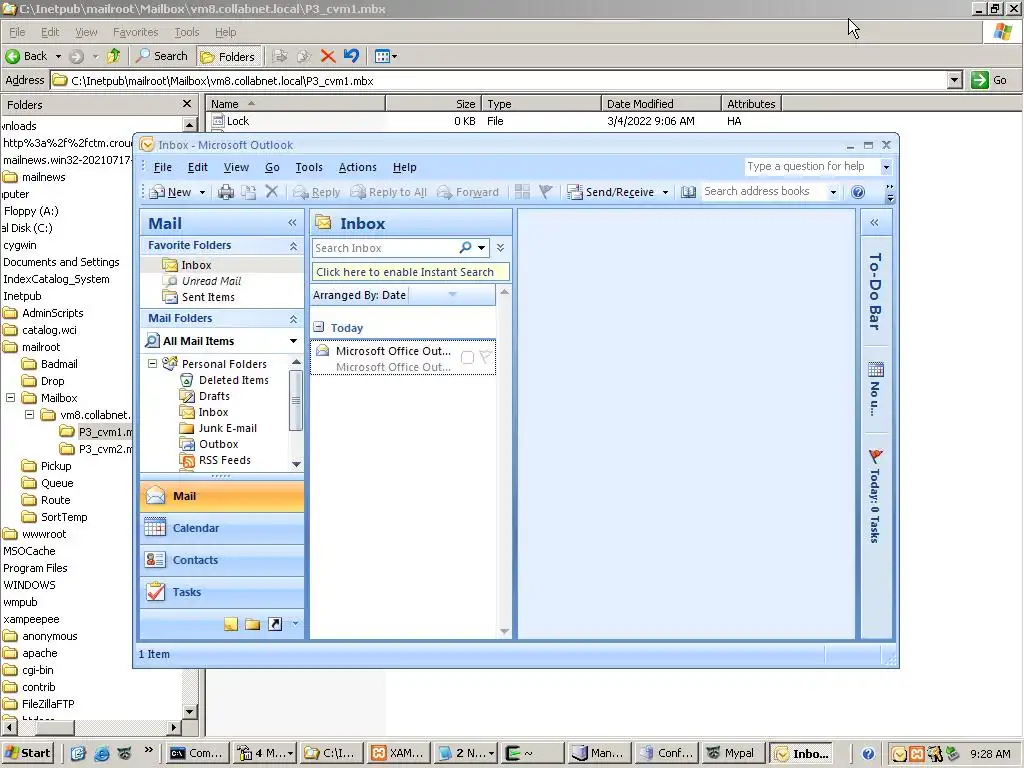Toggle the Folders pane button in Explorer
This screenshot has width=1024, height=768.
pyautogui.click(x=228, y=56)
